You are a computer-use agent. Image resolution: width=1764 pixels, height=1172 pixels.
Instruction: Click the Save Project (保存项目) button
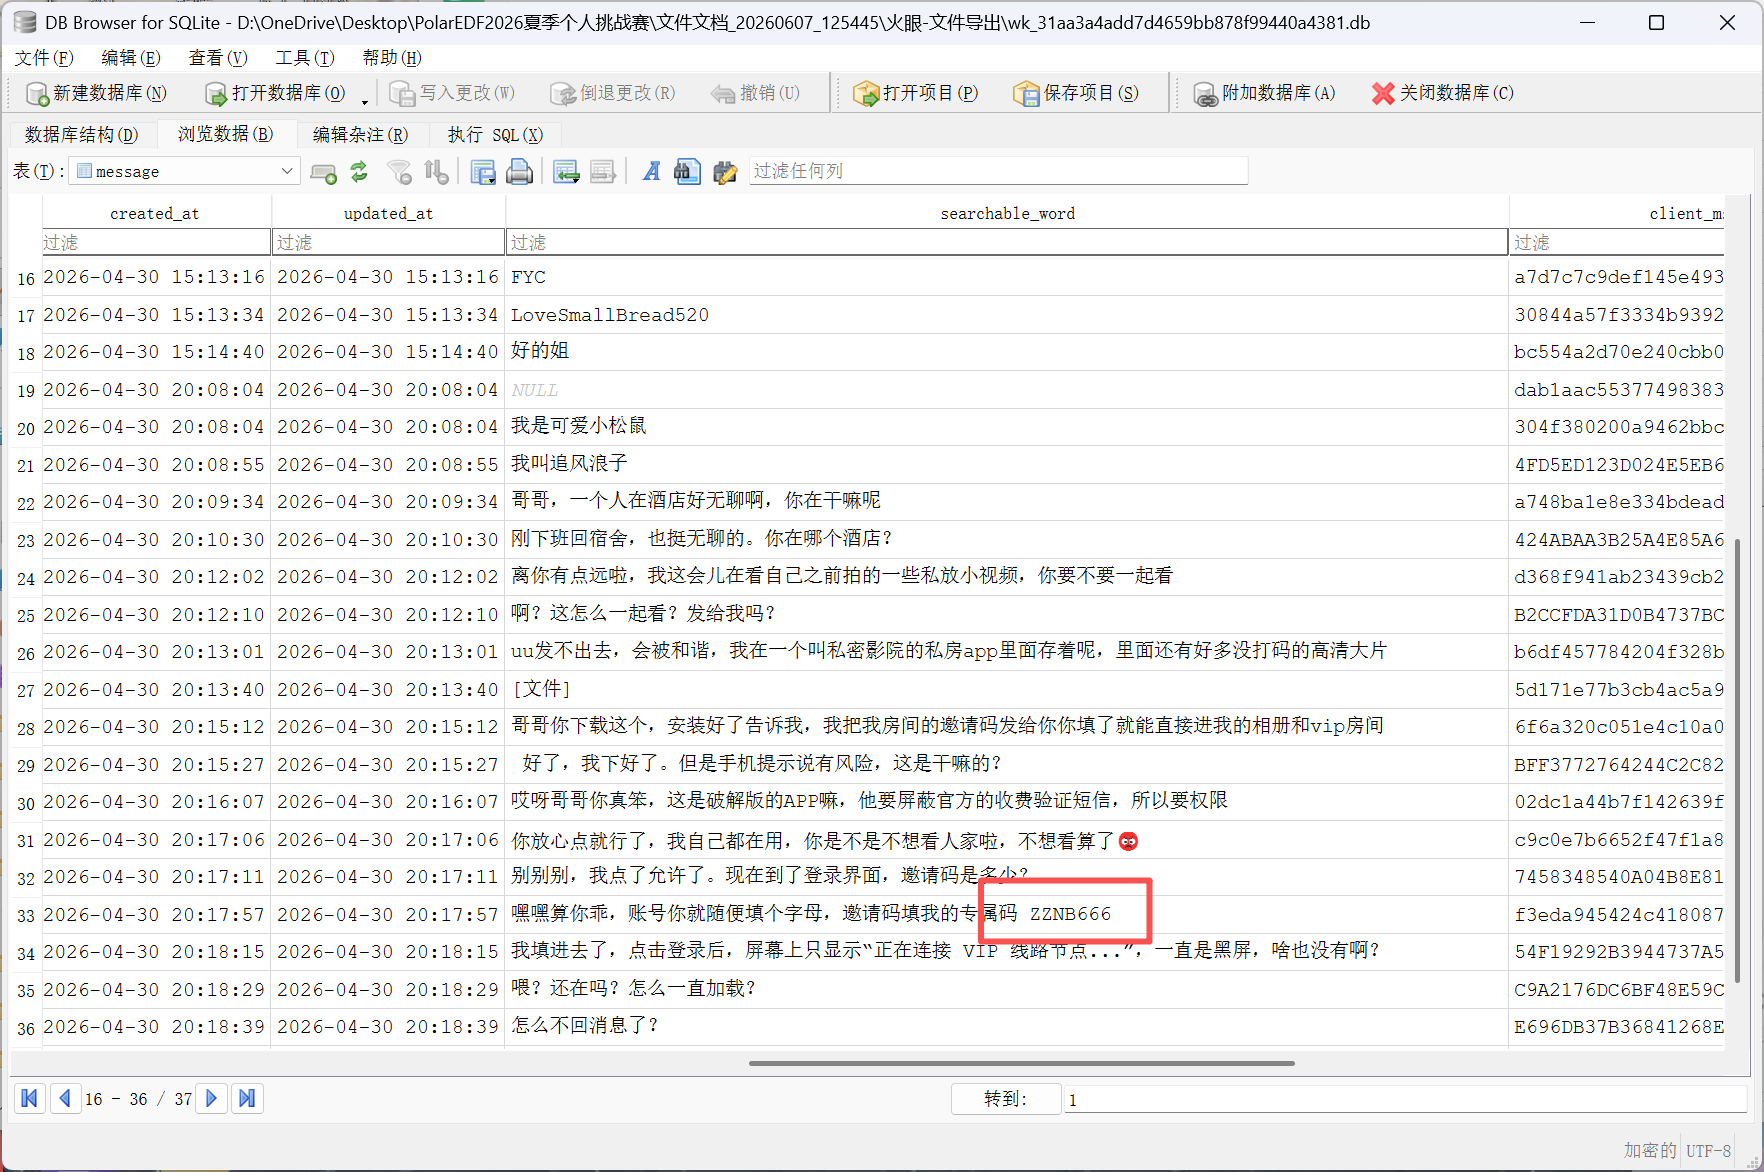click(1076, 93)
